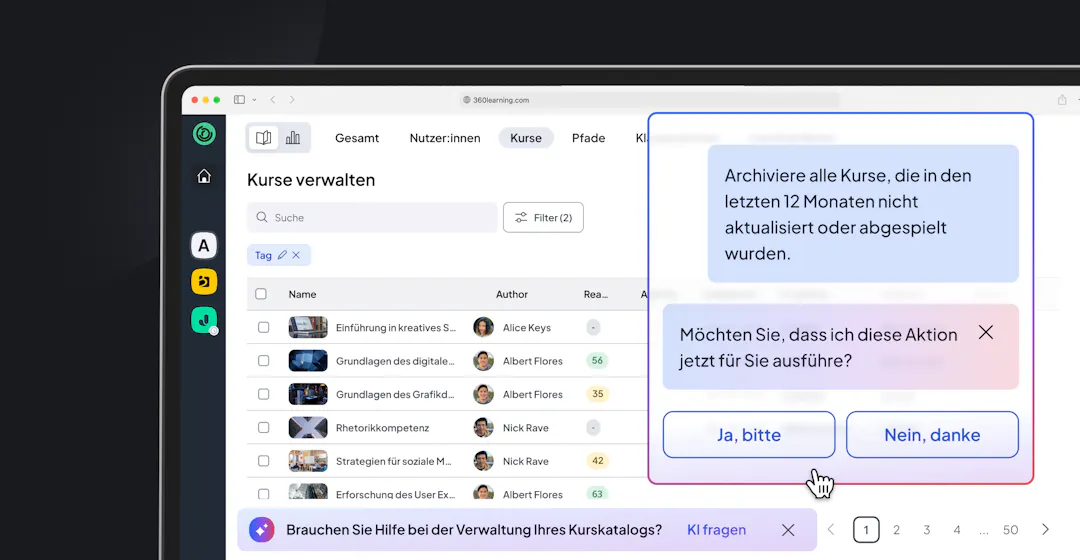Click the 360learning.com address bar

(649, 100)
